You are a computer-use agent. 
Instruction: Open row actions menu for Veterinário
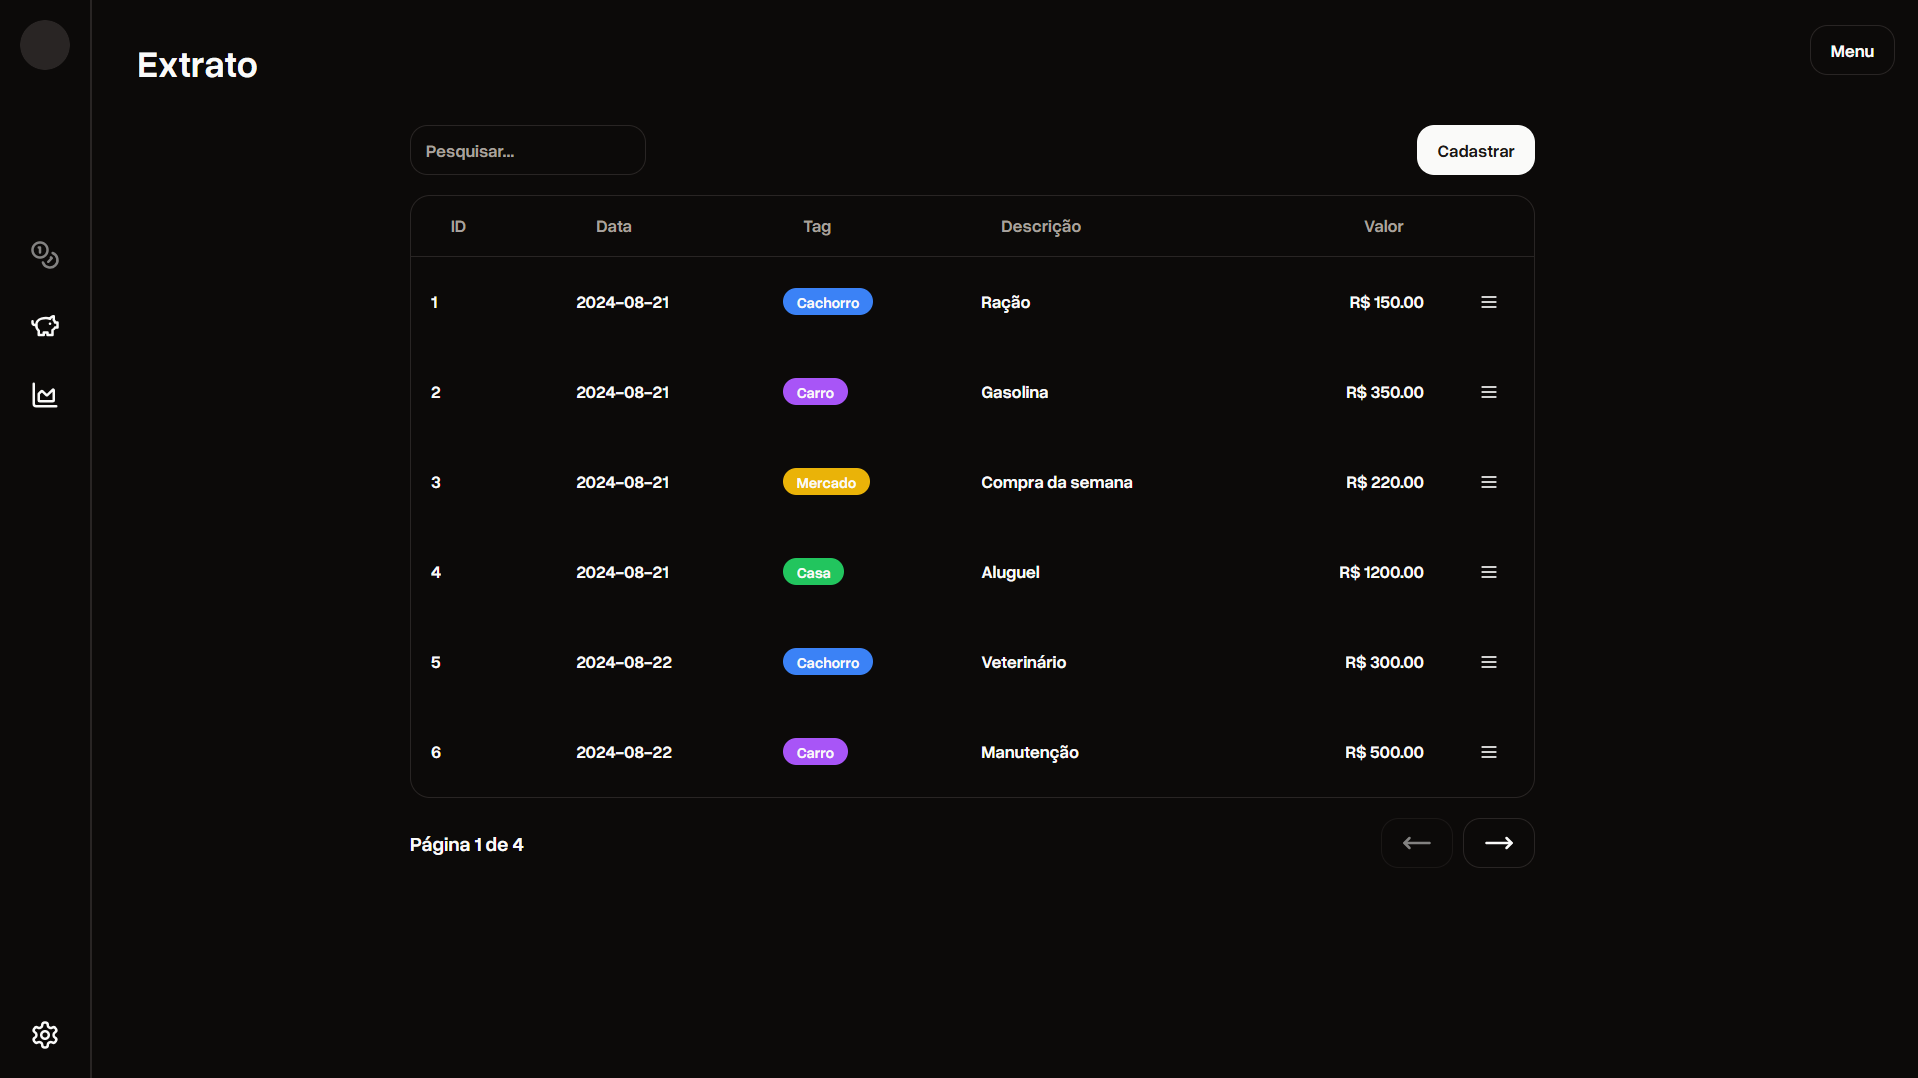point(1489,662)
